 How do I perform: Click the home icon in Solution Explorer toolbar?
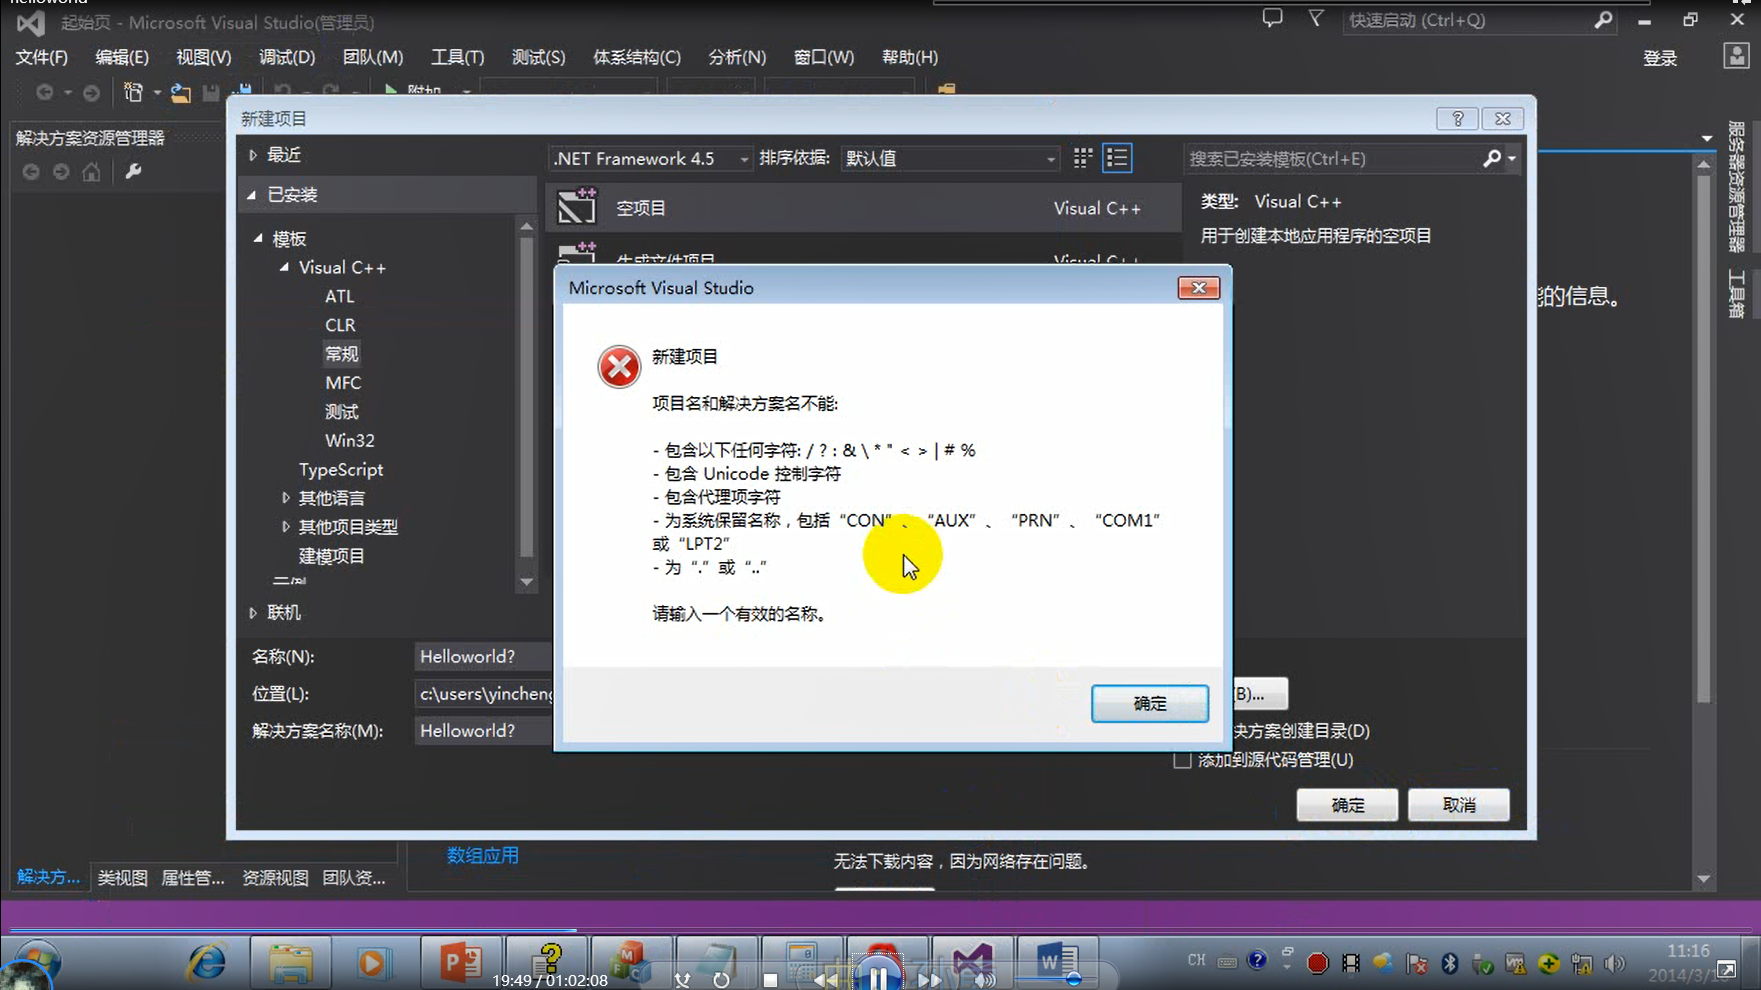pyautogui.click(x=89, y=171)
